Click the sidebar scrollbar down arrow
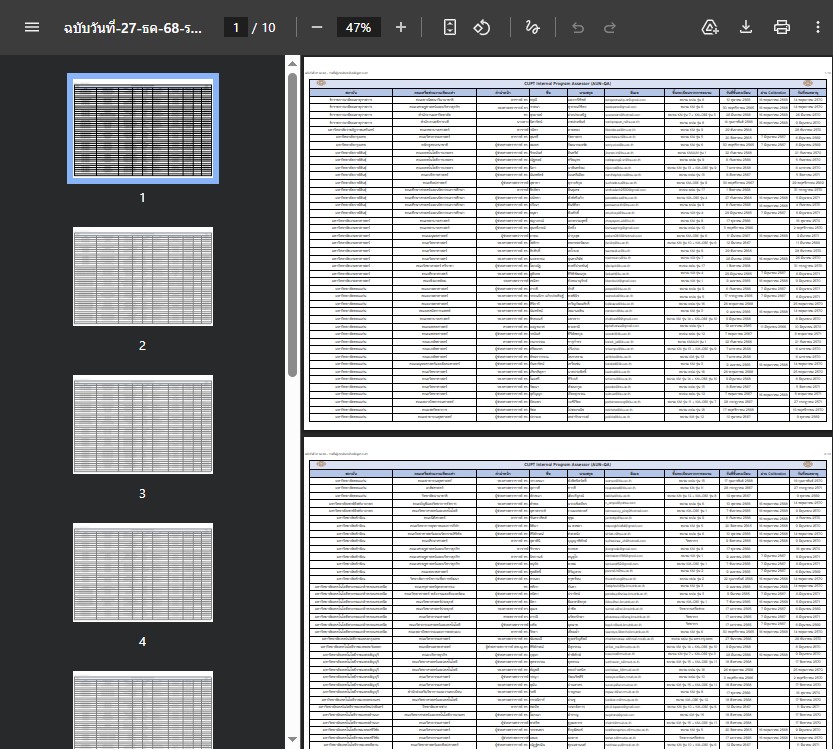The height and width of the screenshot is (750, 833). pyautogui.click(x=292, y=739)
